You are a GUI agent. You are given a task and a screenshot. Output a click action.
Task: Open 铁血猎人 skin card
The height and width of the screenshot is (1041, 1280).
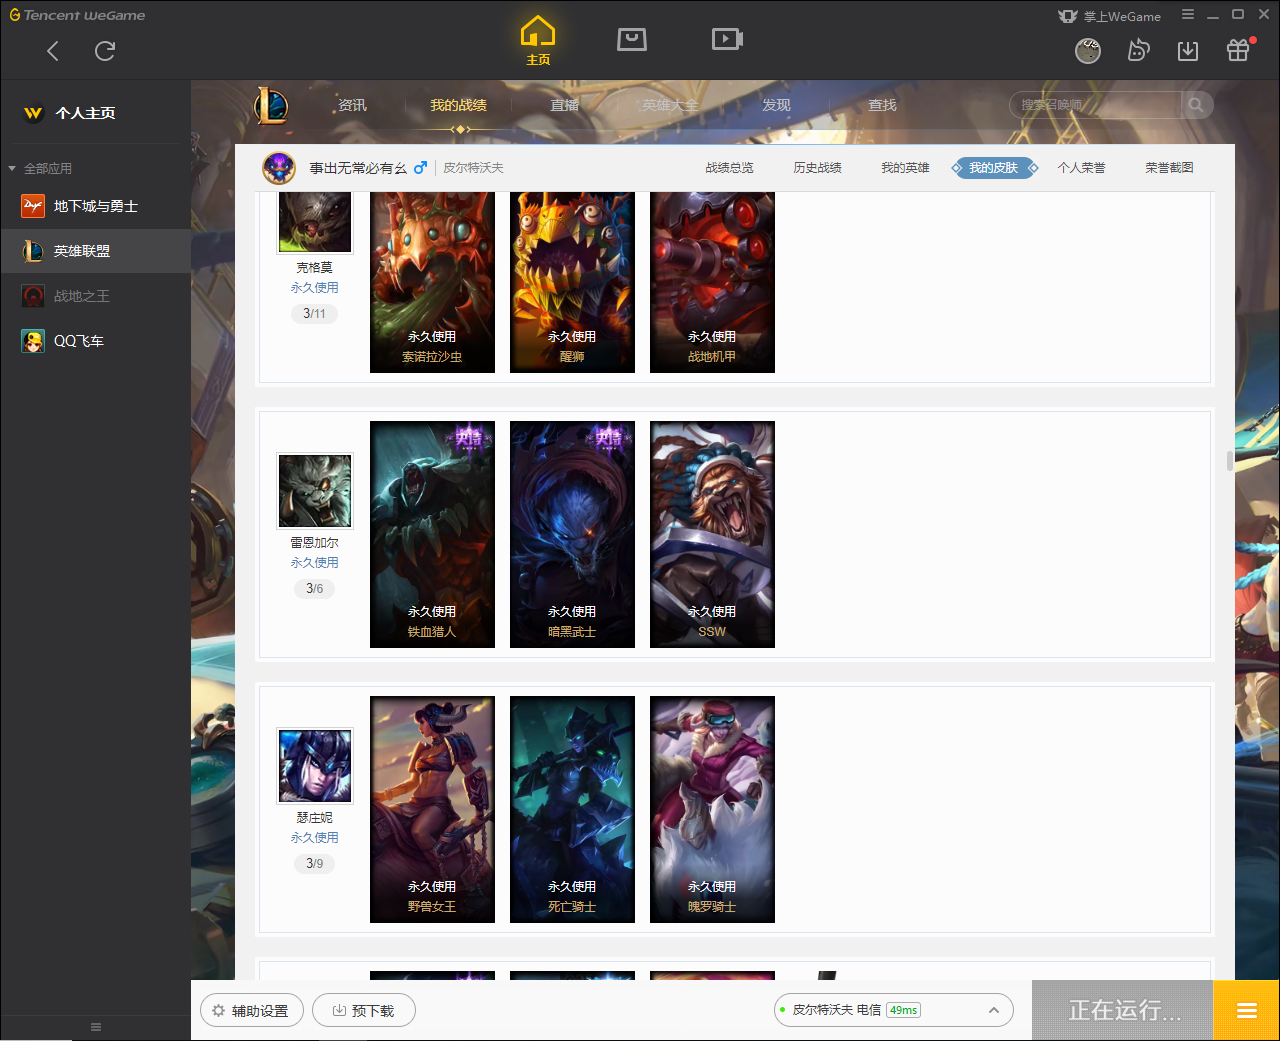click(432, 534)
